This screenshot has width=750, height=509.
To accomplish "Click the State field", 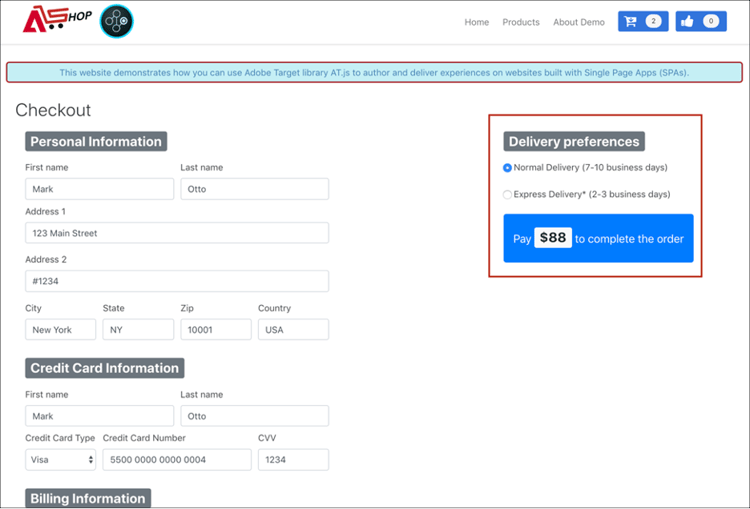I will pyautogui.click(x=138, y=330).
